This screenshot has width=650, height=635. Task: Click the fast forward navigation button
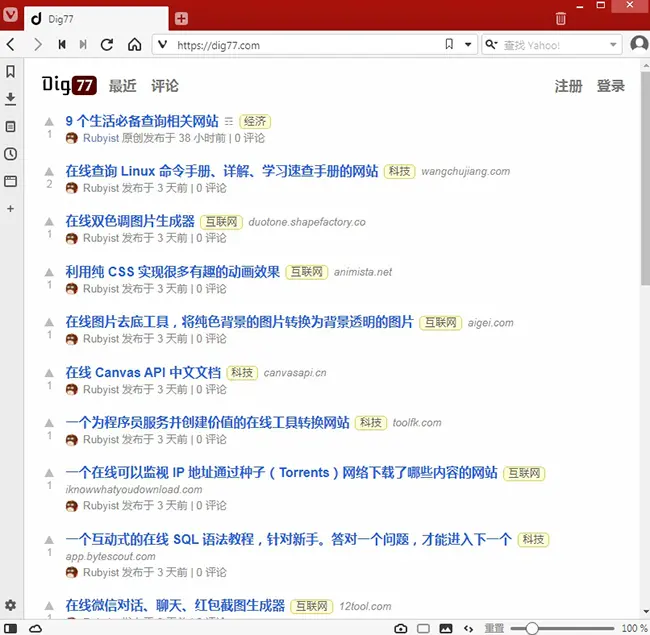pos(83,44)
